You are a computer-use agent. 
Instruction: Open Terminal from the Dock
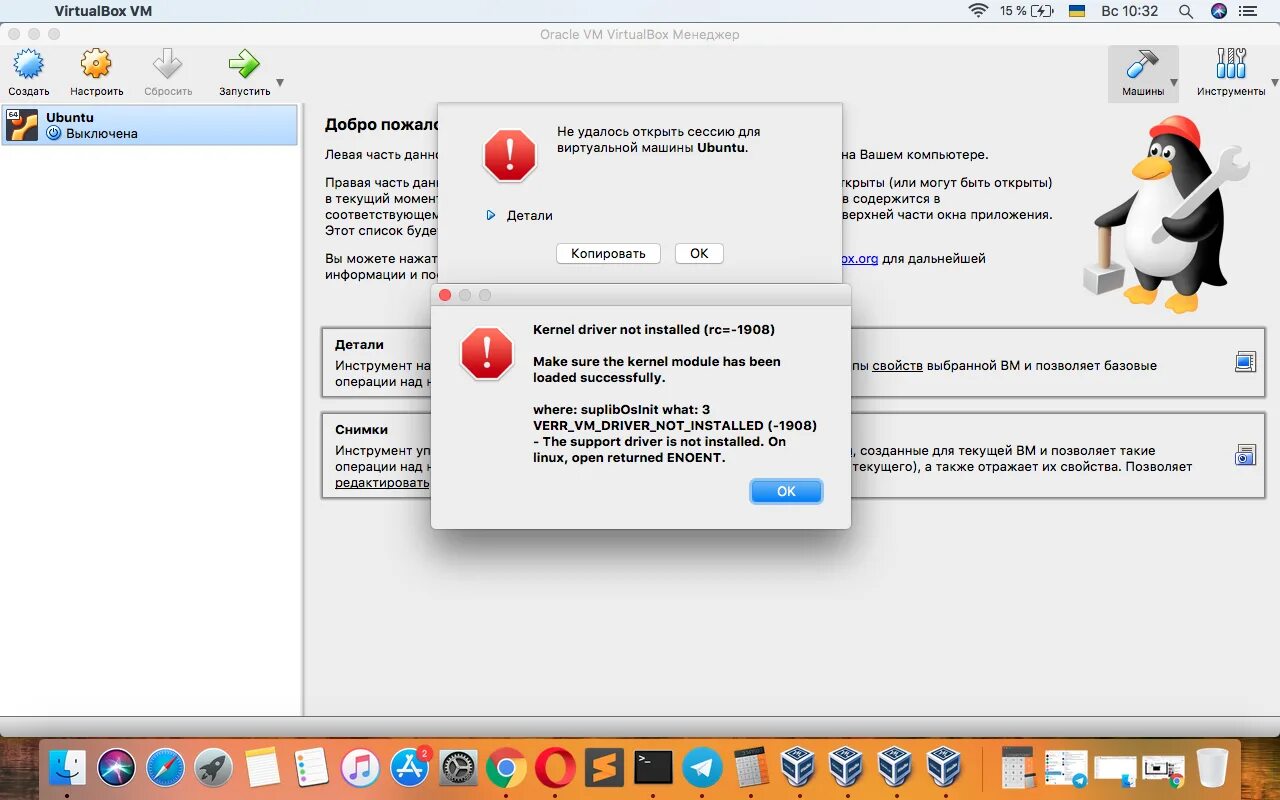tap(653, 767)
